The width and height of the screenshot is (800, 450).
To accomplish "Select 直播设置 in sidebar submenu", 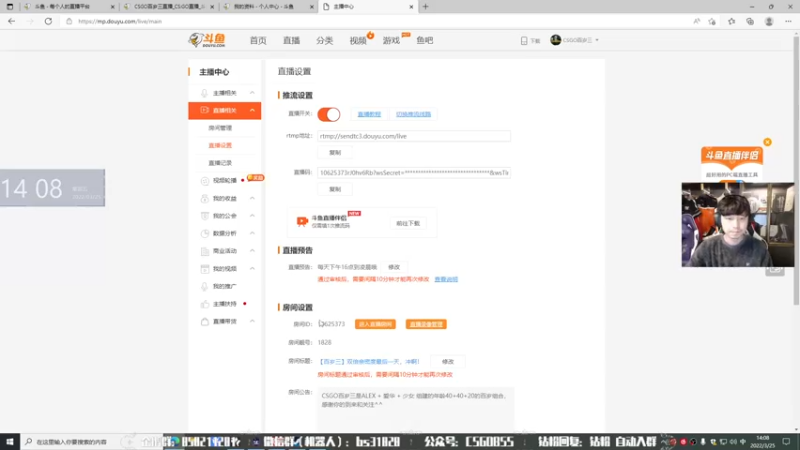I will (x=220, y=145).
